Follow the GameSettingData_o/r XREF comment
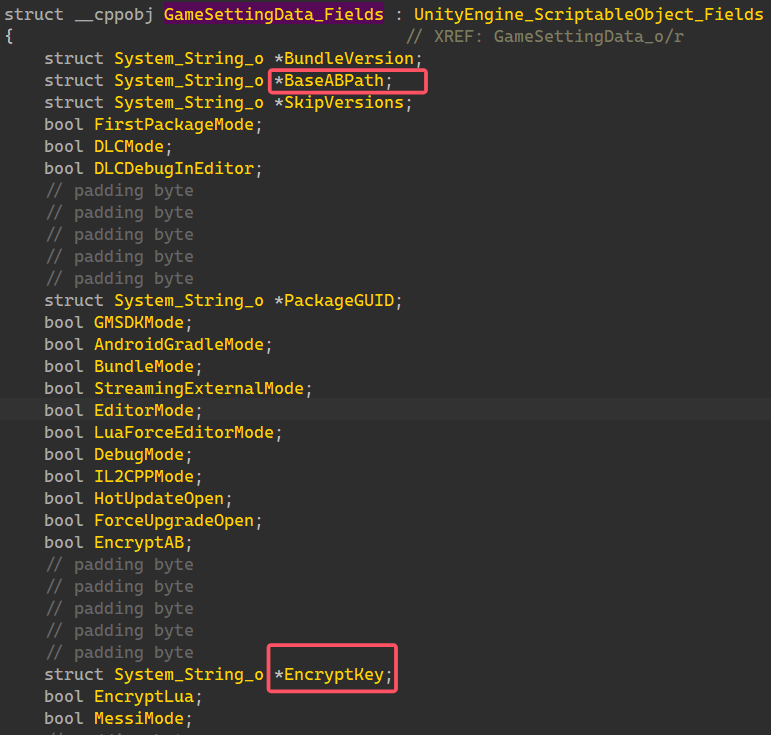The image size is (771, 735). click(588, 37)
